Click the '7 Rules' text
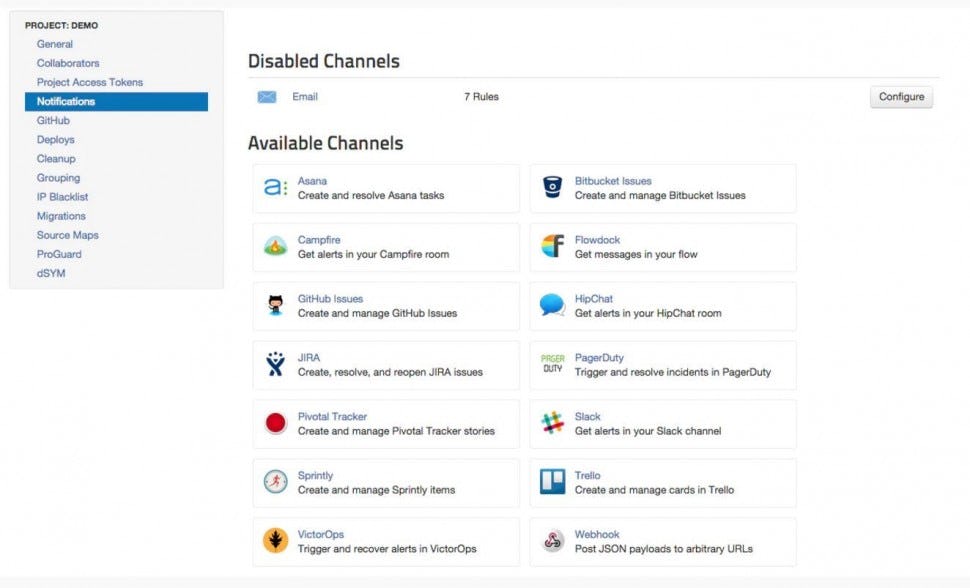Viewport: 970px width, 588px height. coord(481,97)
